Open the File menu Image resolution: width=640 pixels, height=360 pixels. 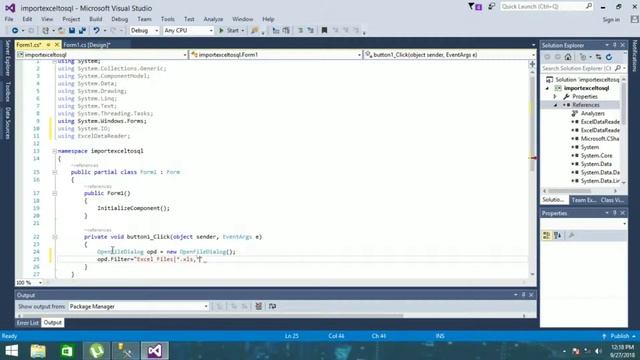tap(9, 19)
